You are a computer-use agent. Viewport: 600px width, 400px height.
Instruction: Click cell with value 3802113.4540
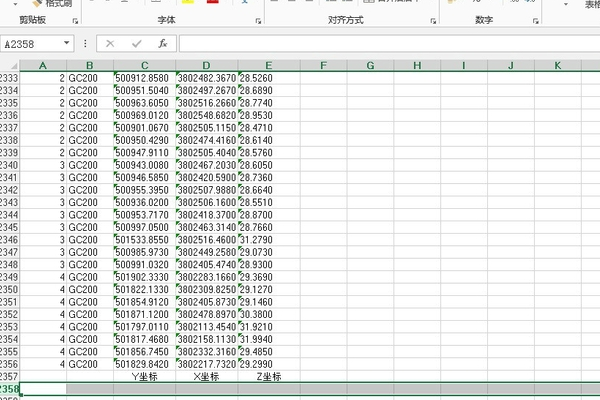207,327
